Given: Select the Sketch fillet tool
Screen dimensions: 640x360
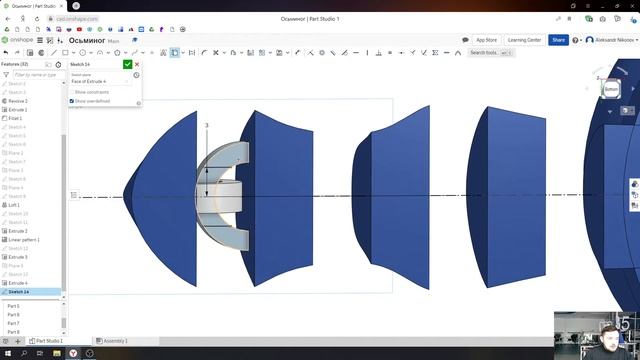Looking at the screenshot, I should tap(204, 53).
